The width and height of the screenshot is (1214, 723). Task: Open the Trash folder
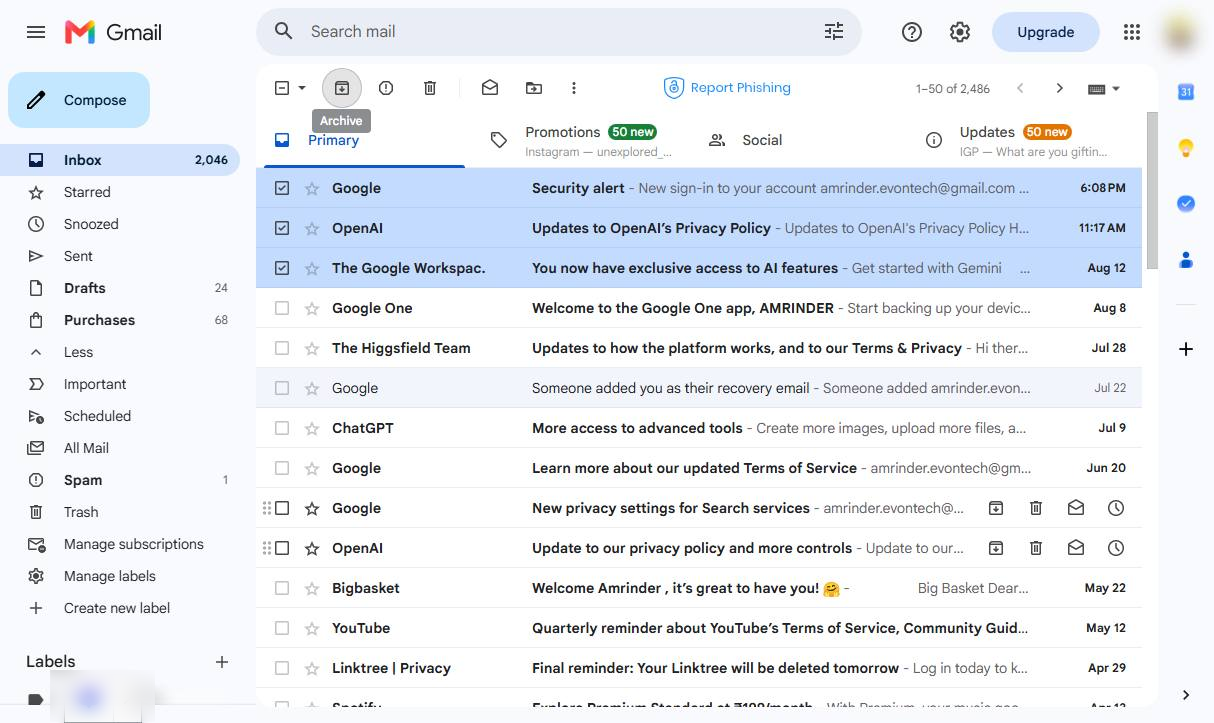click(x=120, y=512)
